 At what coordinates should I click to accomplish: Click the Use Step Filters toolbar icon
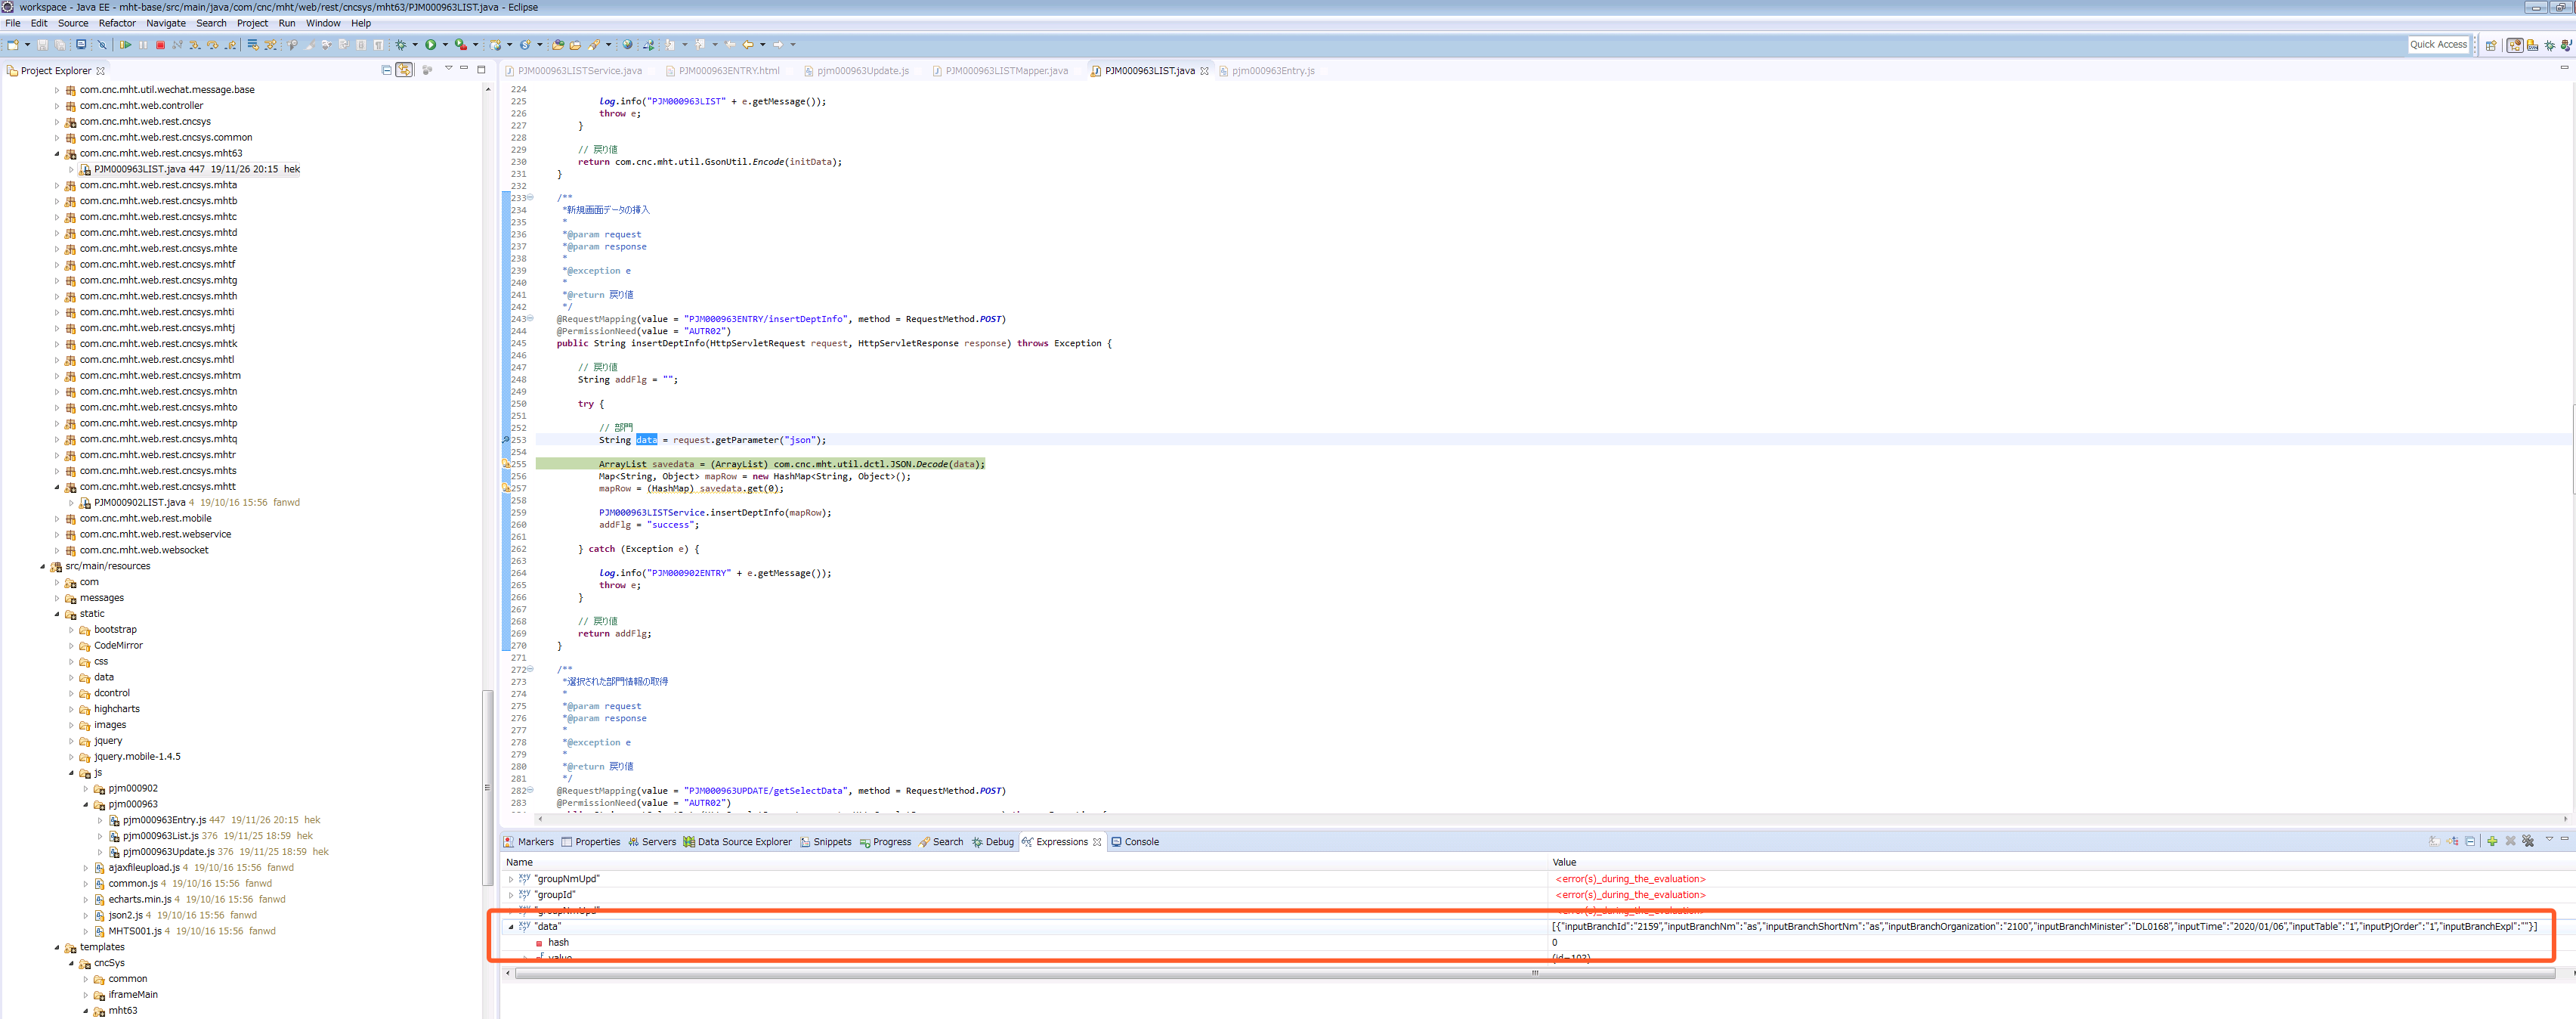point(270,45)
